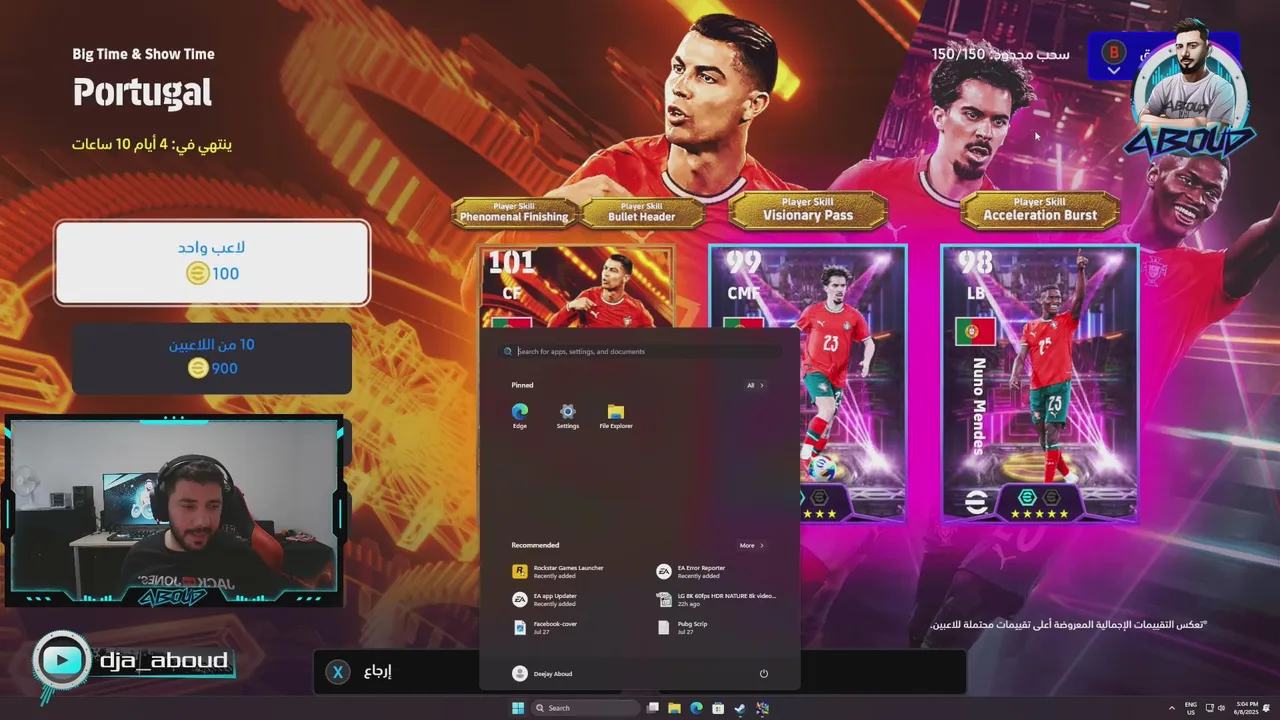Click the taskbar Search box
The width and height of the screenshot is (1280, 720).
[585, 708]
